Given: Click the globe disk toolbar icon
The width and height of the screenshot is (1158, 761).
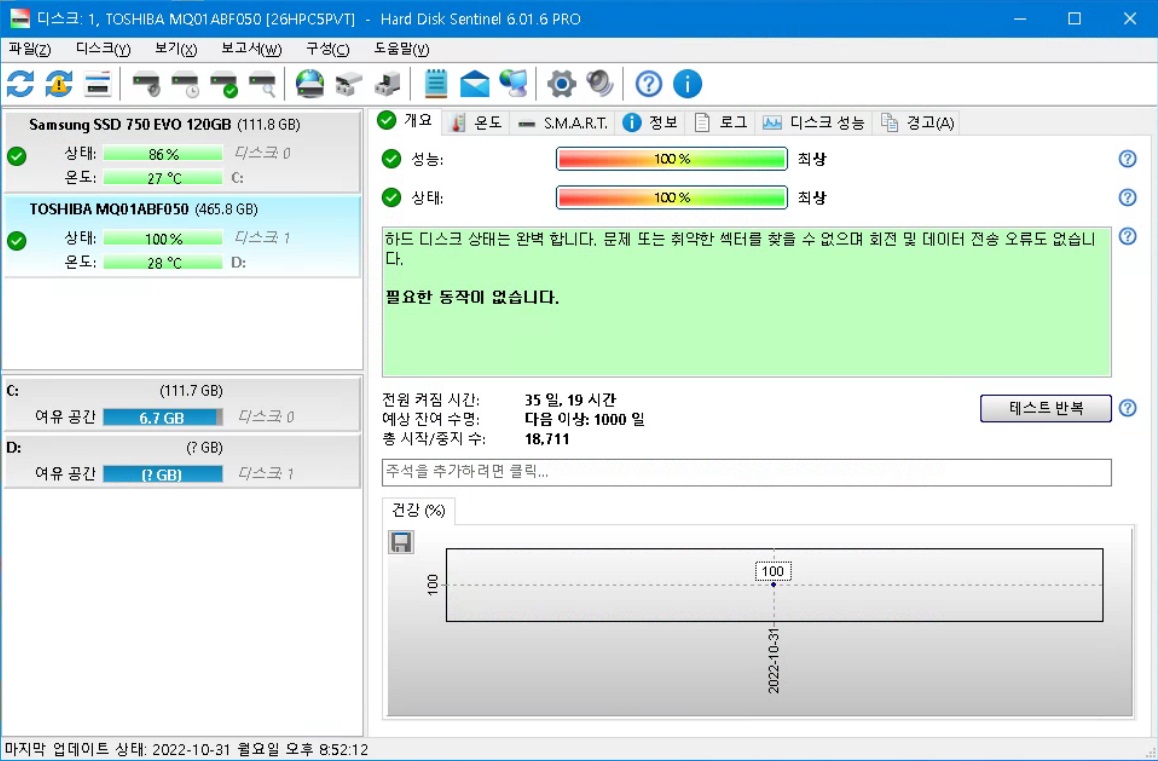Looking at the screenshot, I should [x=309, y=83].
